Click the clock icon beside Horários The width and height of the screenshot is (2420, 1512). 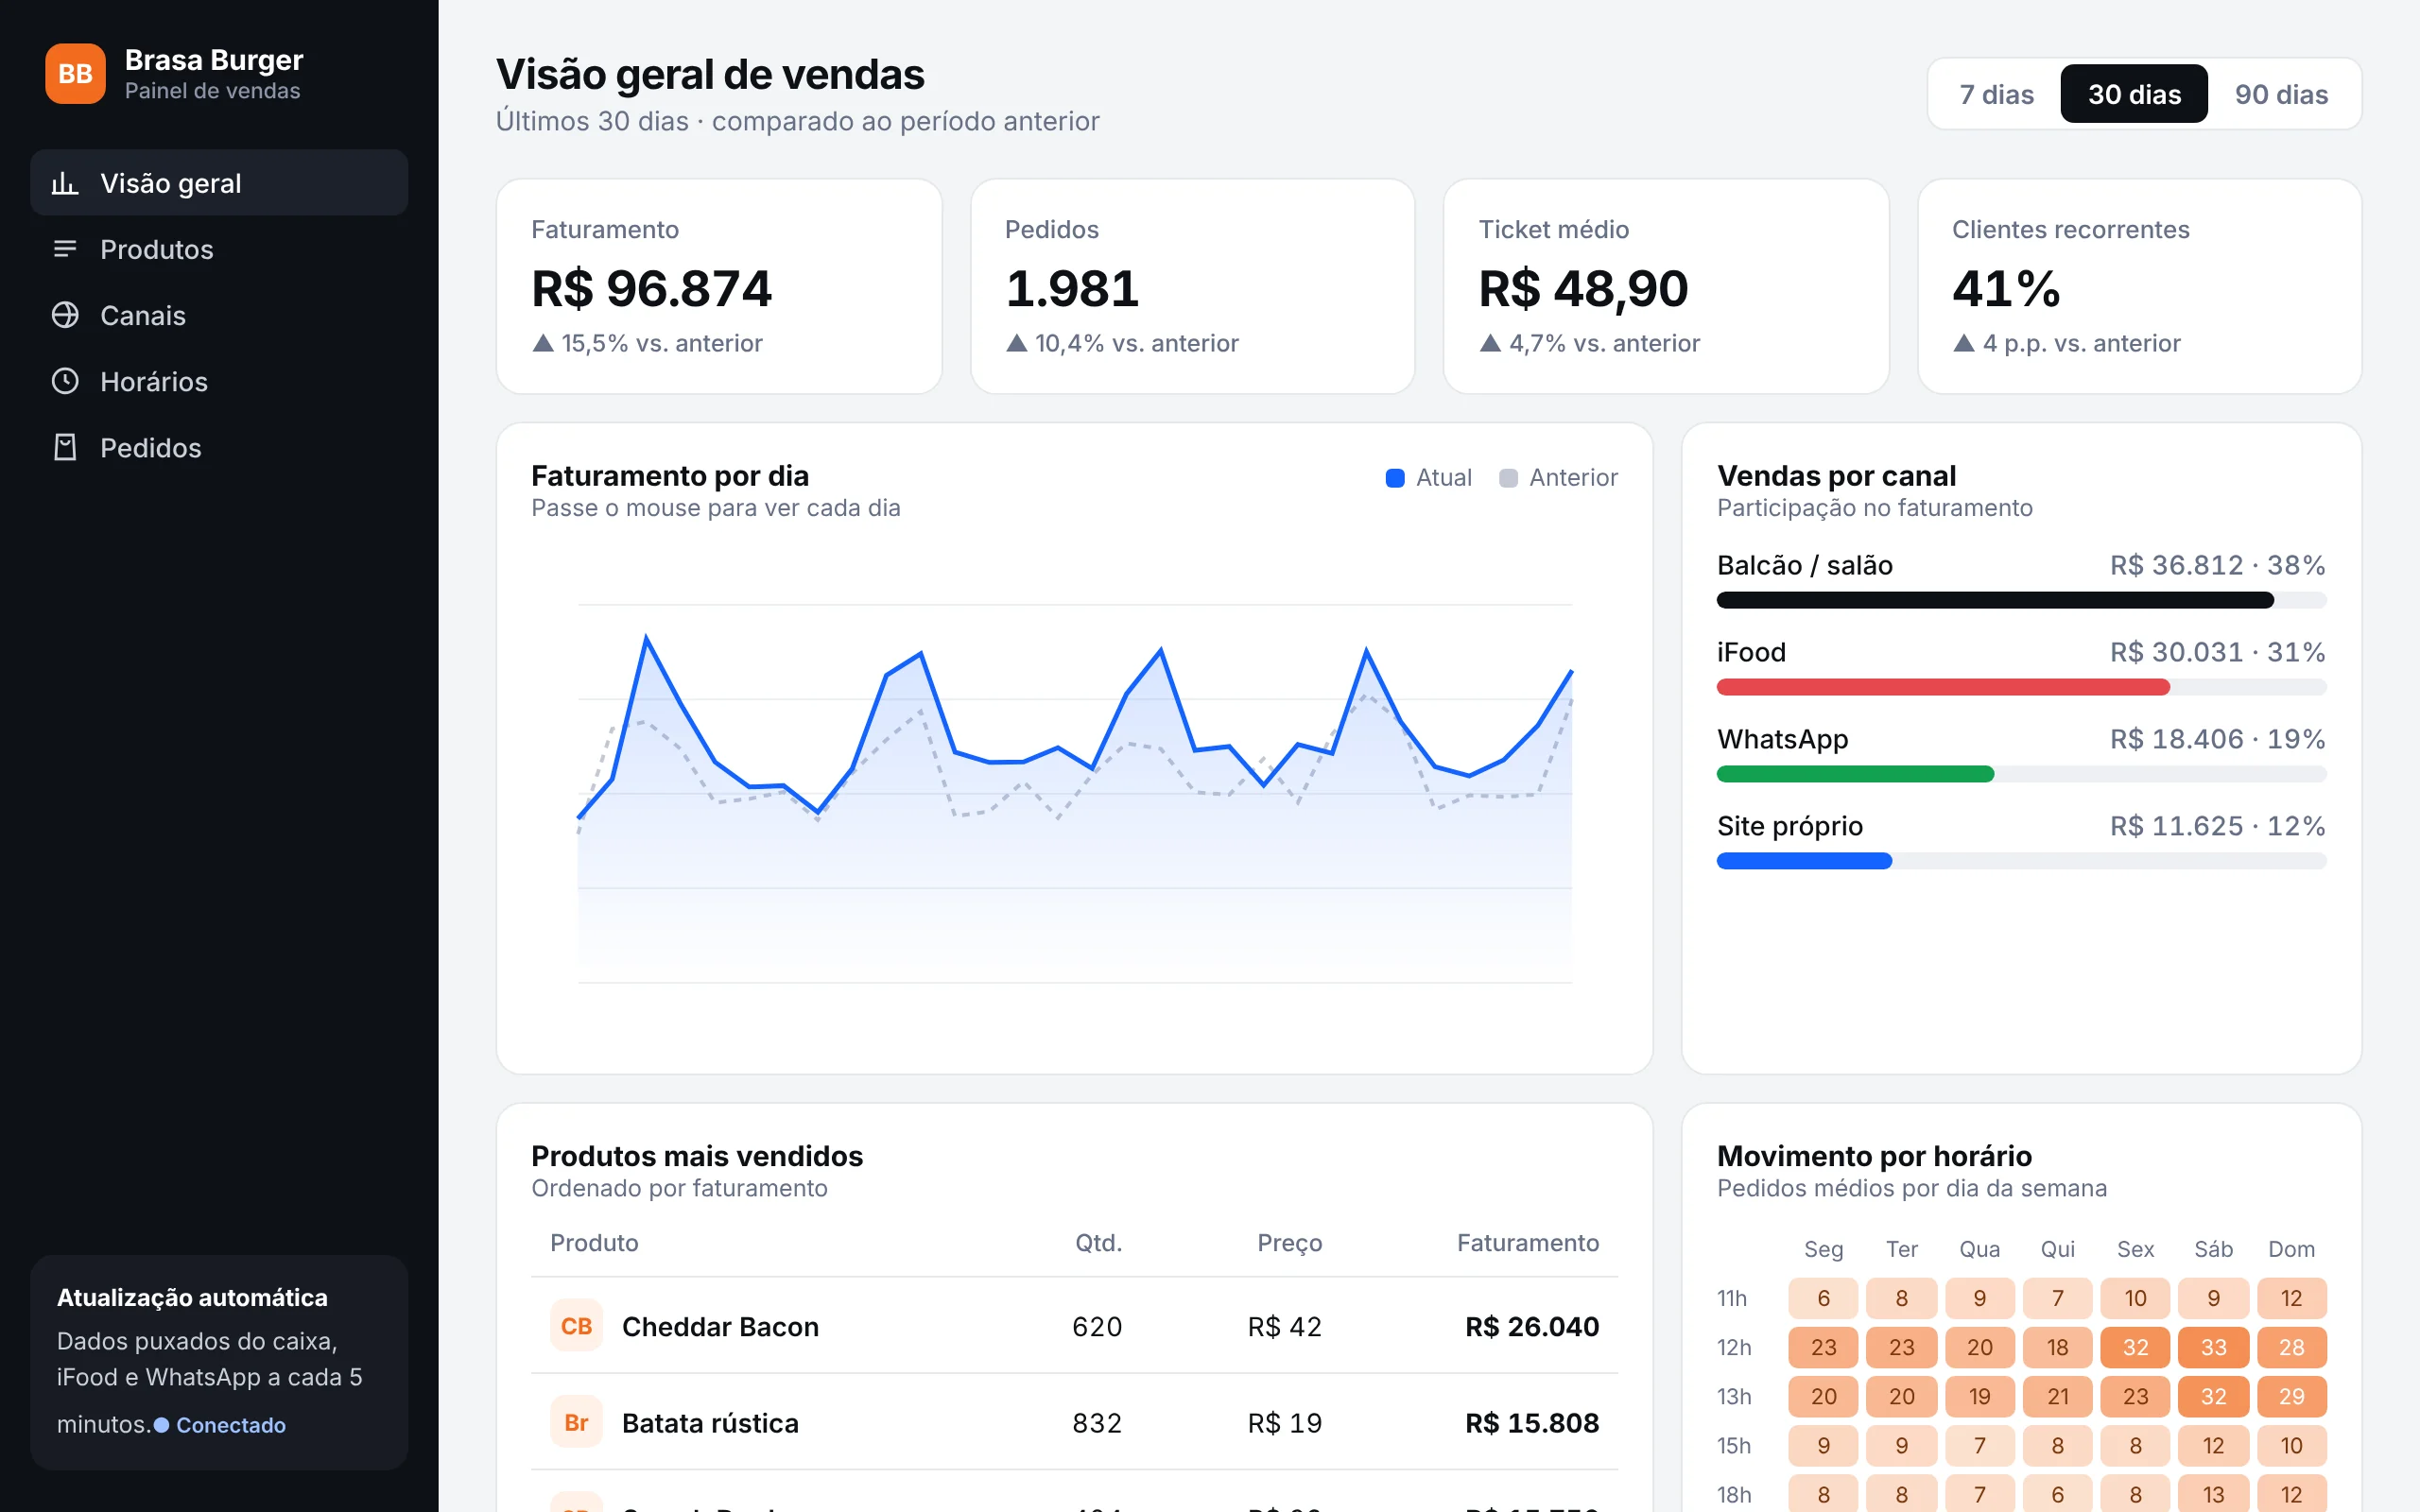(65, 381)
